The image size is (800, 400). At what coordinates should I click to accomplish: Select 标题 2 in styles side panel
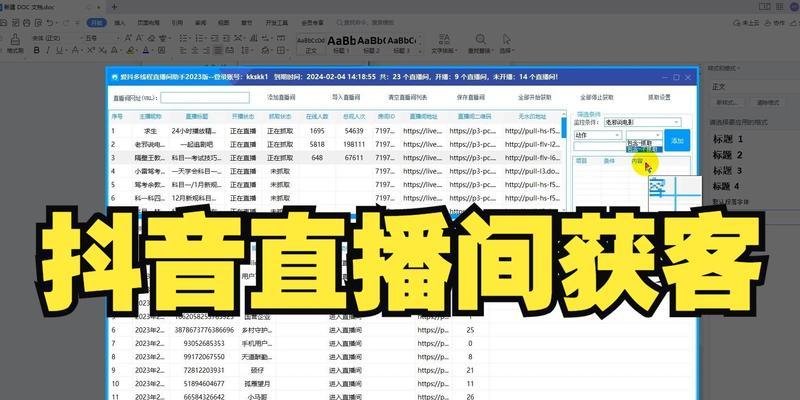(728, 155)
